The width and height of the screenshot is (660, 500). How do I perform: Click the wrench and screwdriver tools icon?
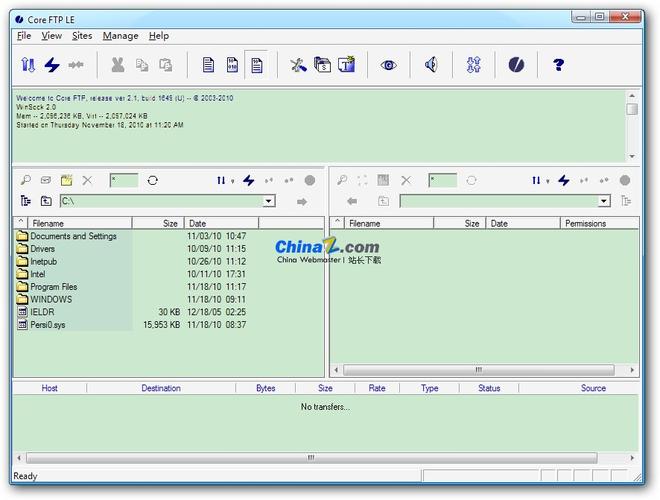[298, 65]
